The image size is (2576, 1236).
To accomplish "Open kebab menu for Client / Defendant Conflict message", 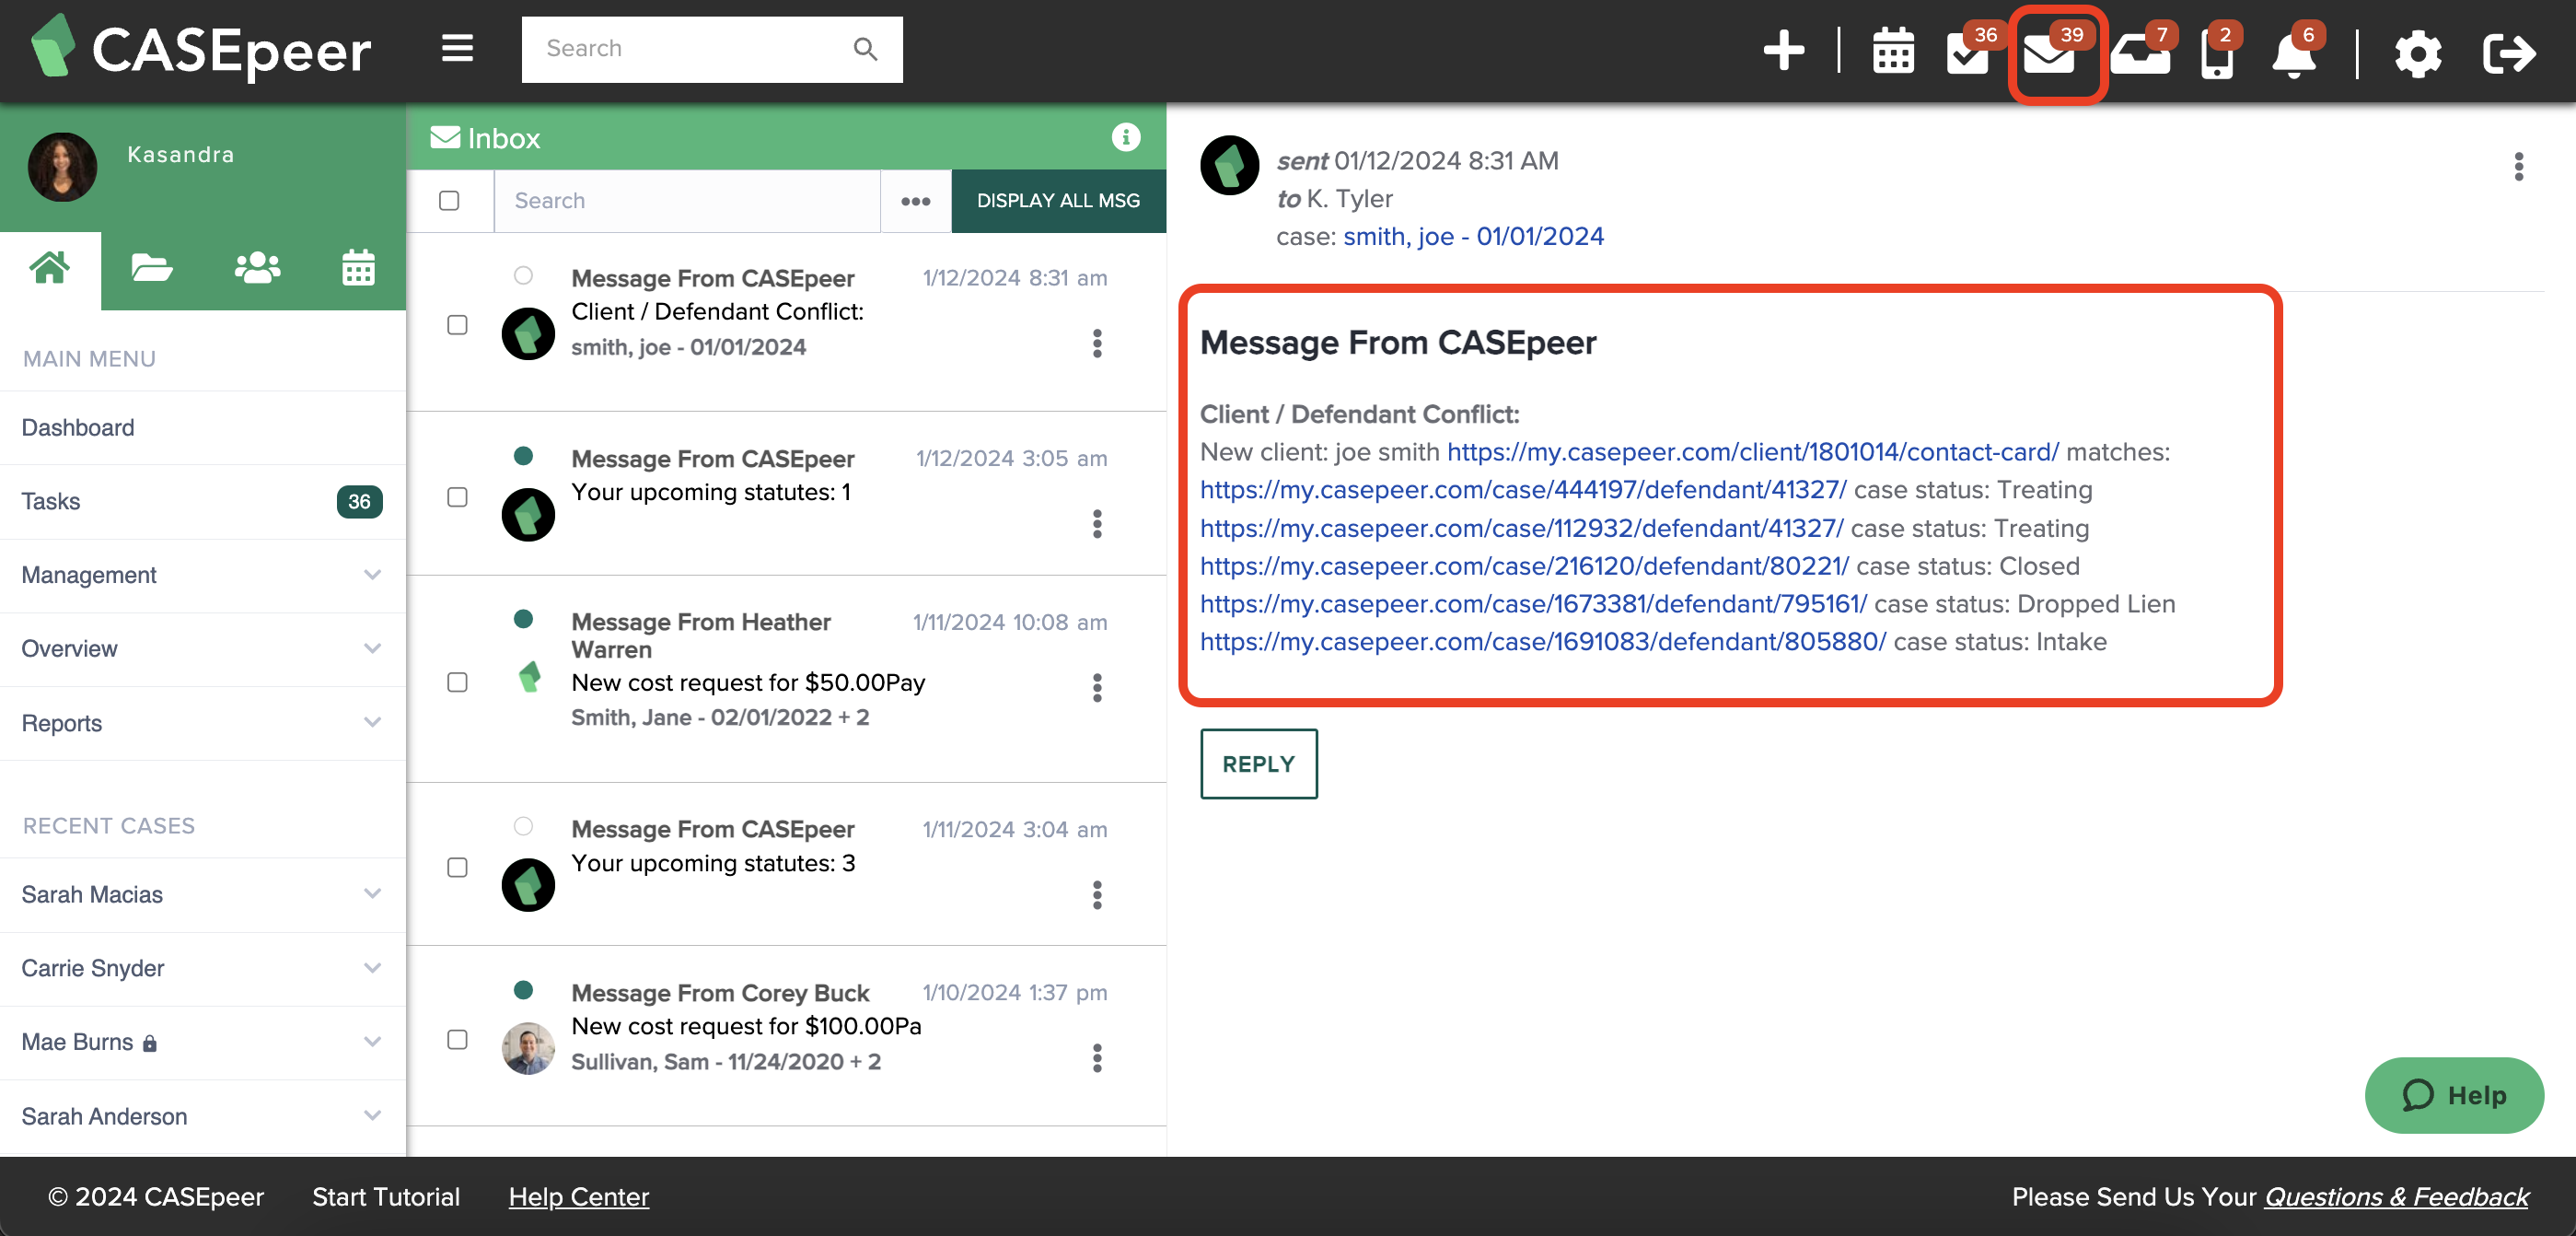I will coord(1097,343).
